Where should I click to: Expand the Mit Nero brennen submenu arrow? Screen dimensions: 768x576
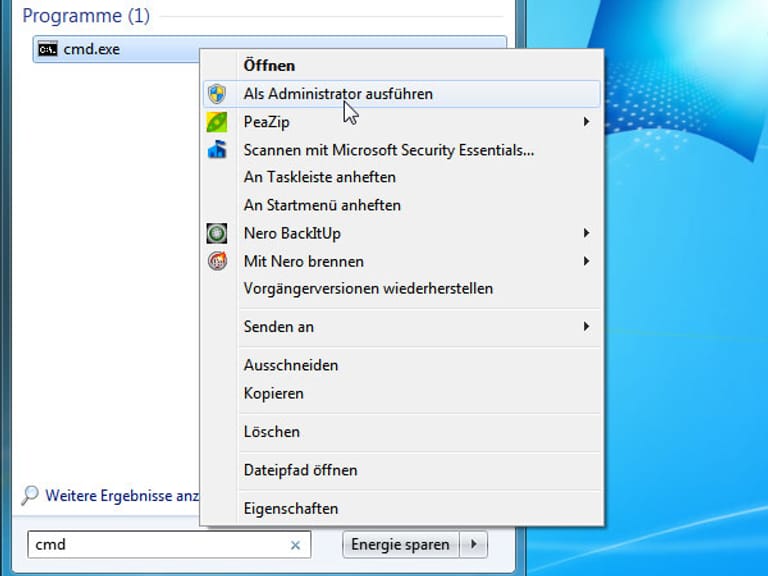pos(586,261)
